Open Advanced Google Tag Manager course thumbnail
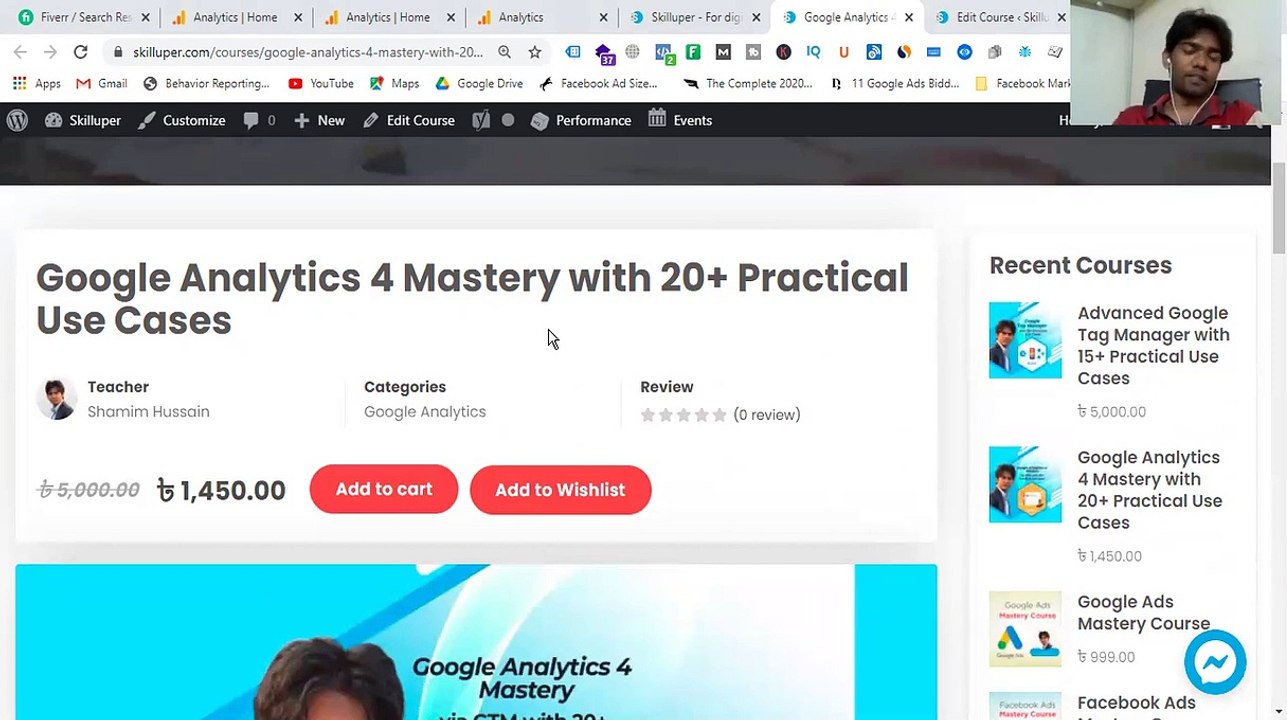Viewport: 1287px width, 720px height. [1025, 340]
